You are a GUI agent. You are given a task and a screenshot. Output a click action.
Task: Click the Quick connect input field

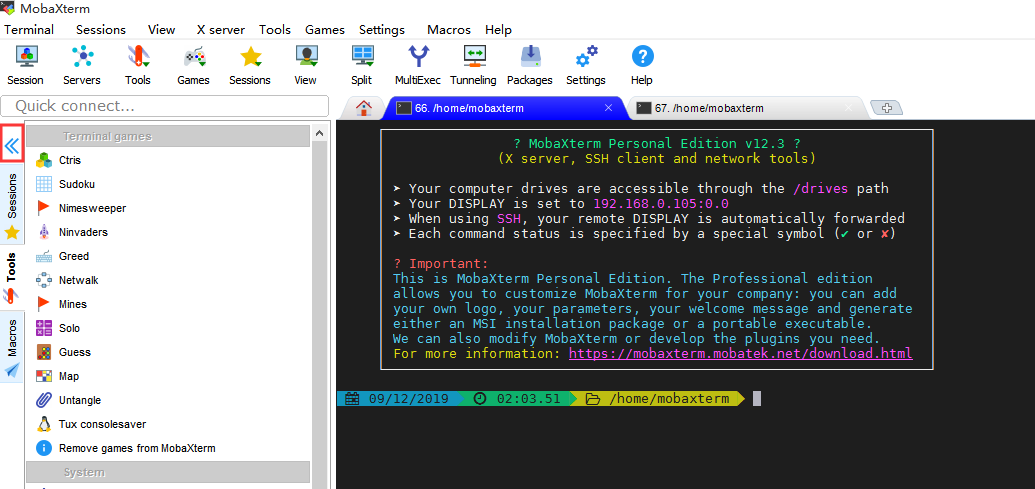(164, 106)
